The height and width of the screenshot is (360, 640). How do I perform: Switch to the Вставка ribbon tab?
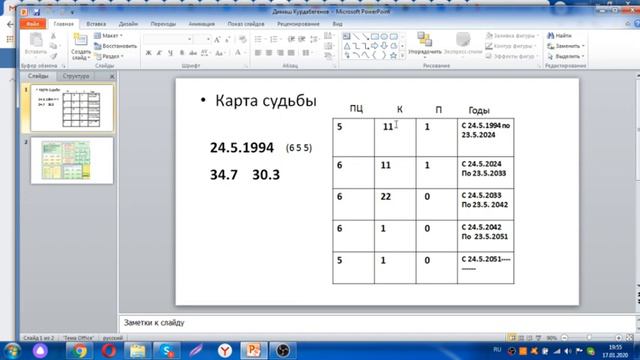click(96, 24)
